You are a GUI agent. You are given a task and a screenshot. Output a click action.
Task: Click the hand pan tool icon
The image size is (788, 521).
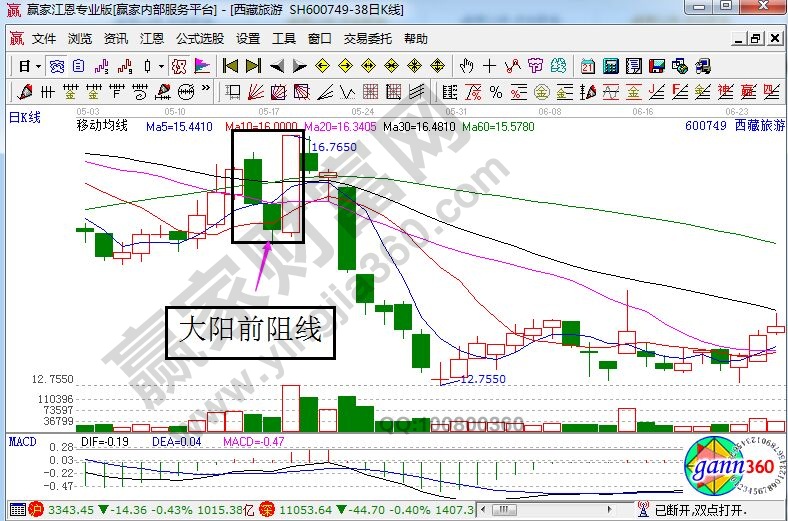tap(465, 67)
